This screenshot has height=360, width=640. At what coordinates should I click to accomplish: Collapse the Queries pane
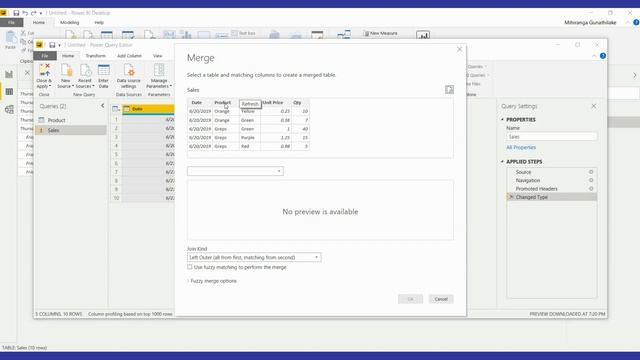(x=102, y=106)
